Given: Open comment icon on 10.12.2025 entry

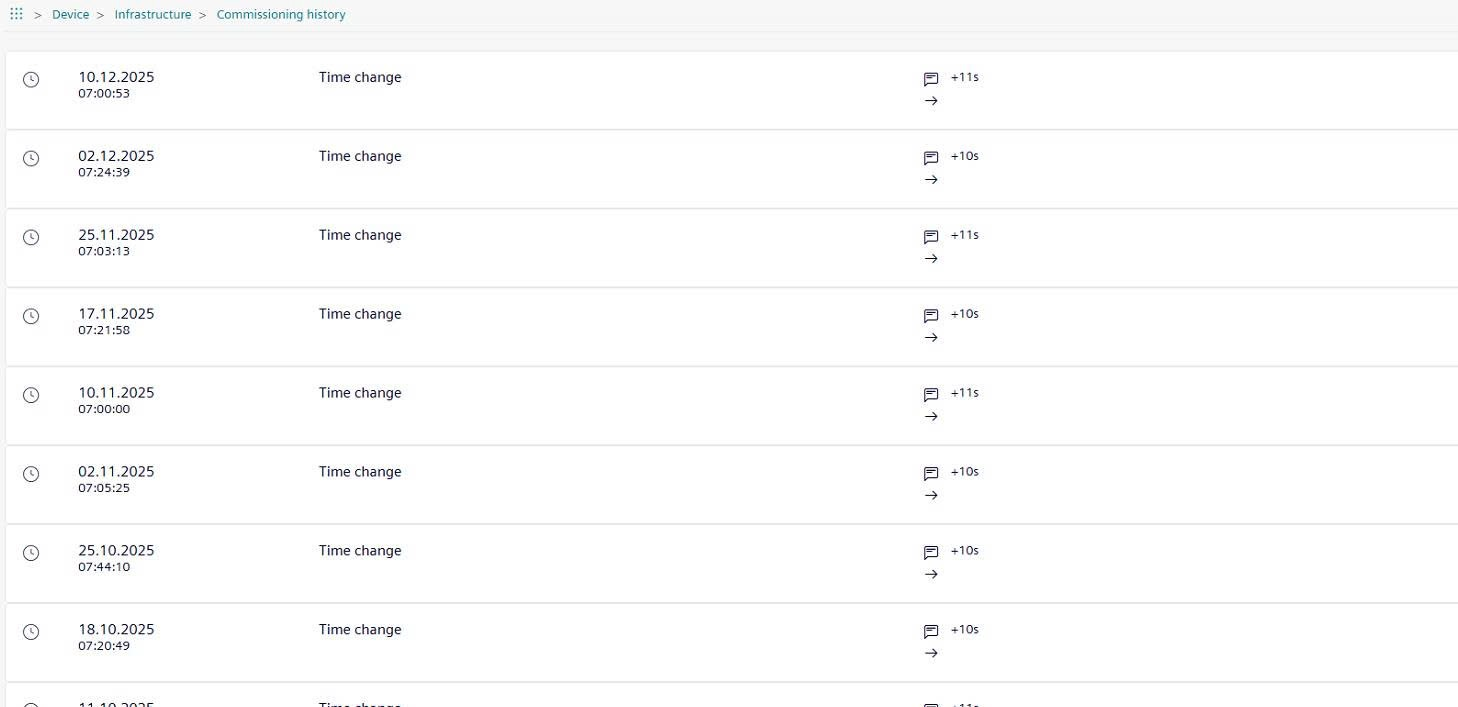Looking at the screenshot, I should coord(931,79).
